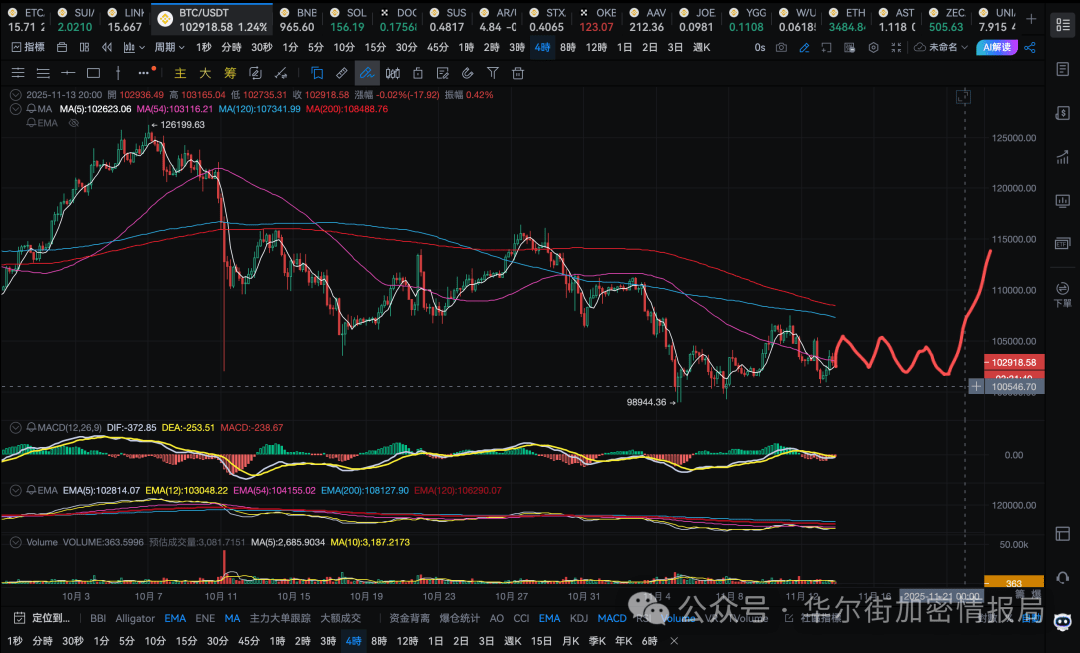Take a chart screenshot with camera icon
This screenshot has width=1080, height=653.
tap(781, 48)
